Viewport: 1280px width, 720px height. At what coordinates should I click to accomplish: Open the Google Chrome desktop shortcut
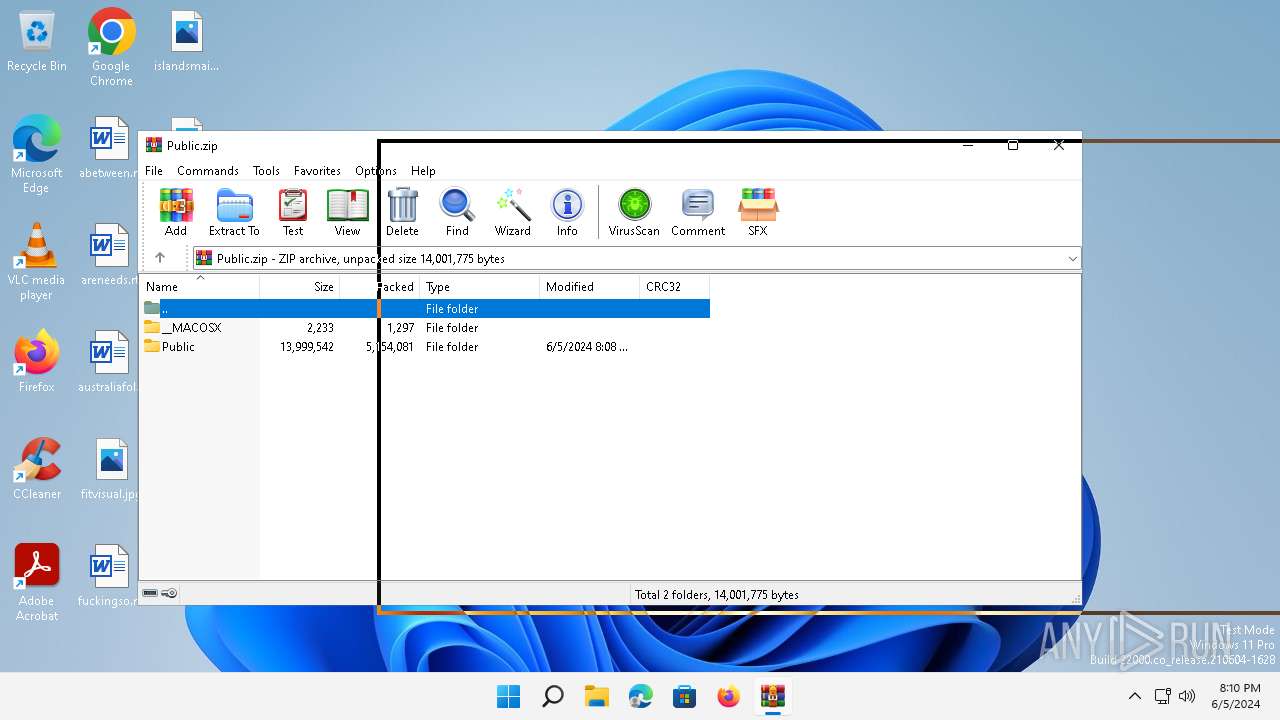click(x=111, y=46)
